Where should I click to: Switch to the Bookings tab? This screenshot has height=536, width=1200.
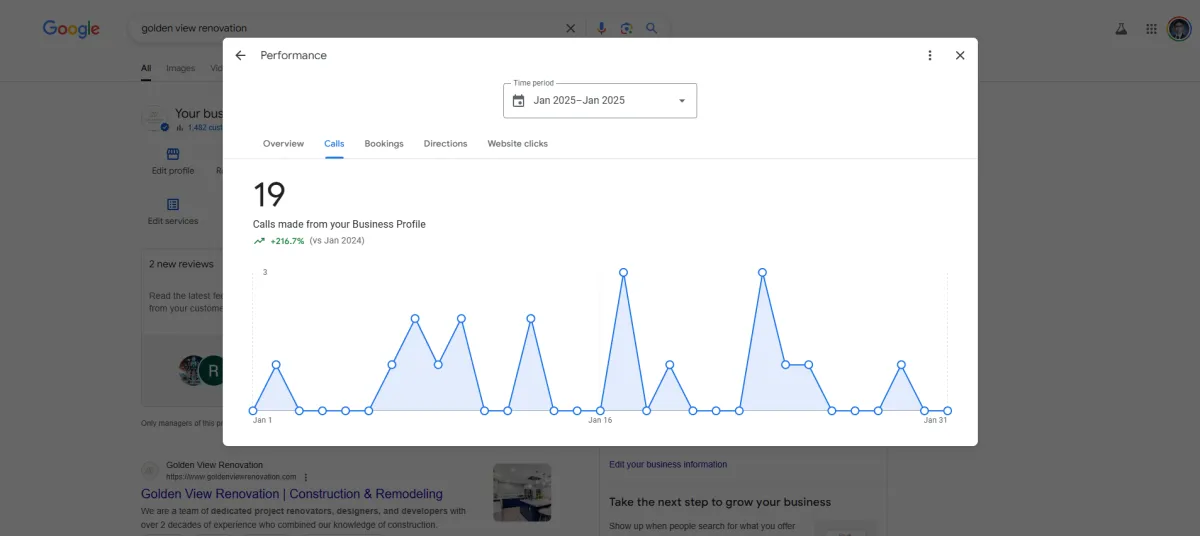click(x=384, y=144)
